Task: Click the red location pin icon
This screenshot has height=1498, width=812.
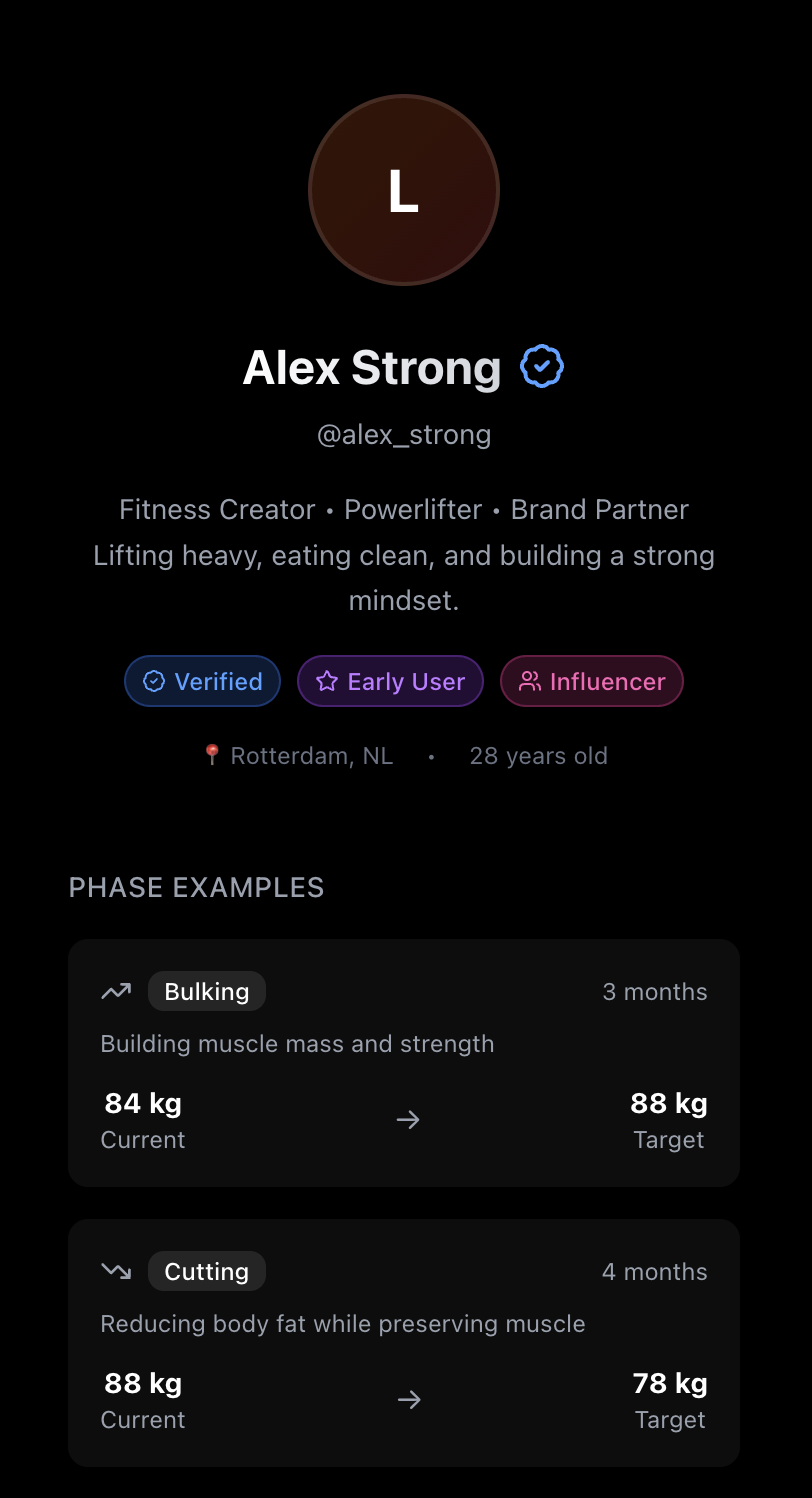Action: tap(211, 755)
